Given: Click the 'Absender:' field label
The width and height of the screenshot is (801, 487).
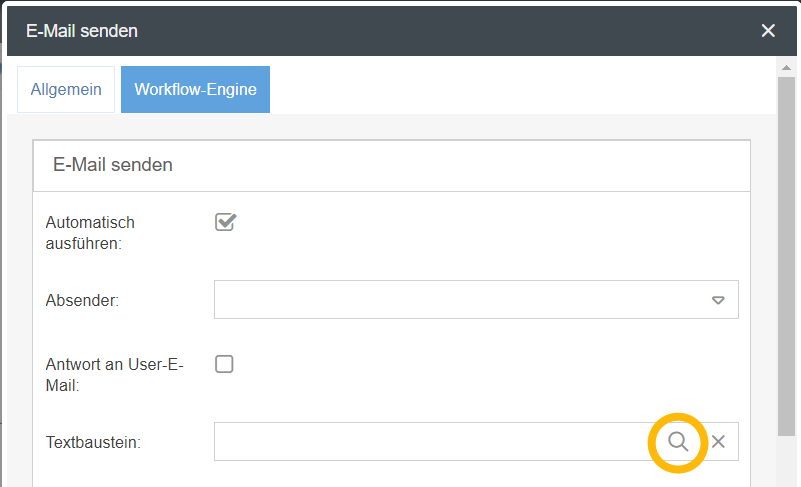Looking at the screenshot, I should point(82,300).
